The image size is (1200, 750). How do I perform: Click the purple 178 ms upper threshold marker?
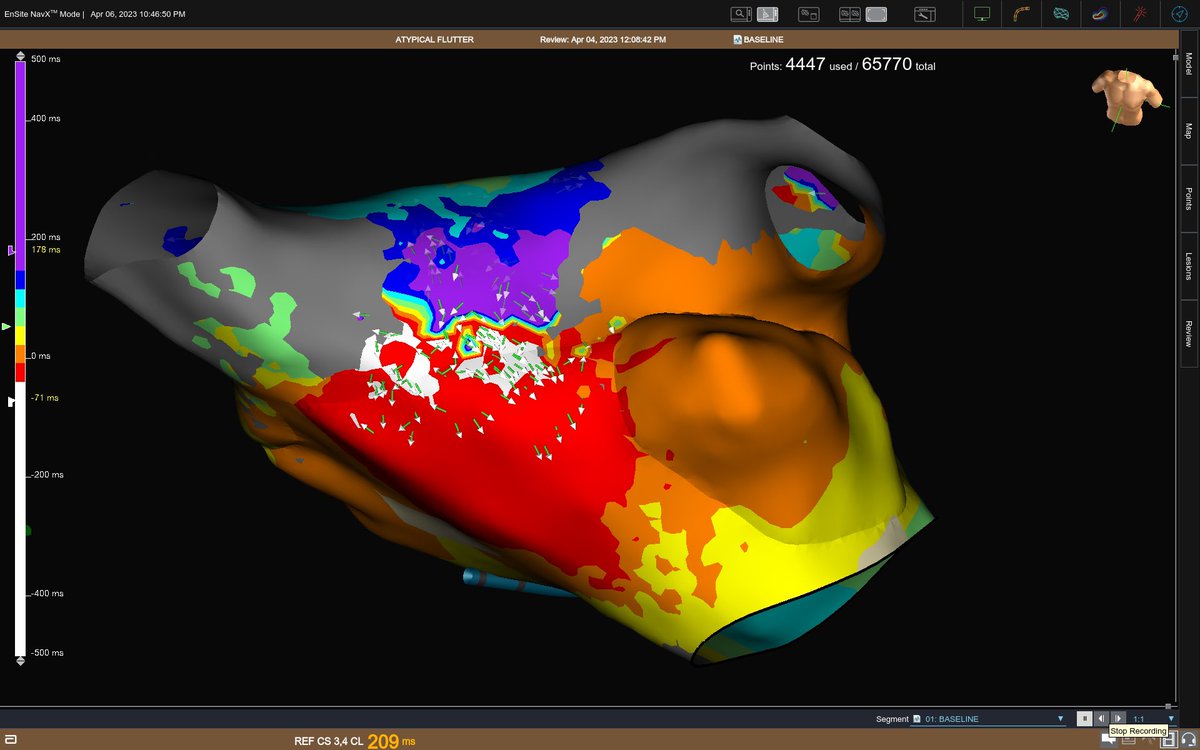(x=13, y=250)
